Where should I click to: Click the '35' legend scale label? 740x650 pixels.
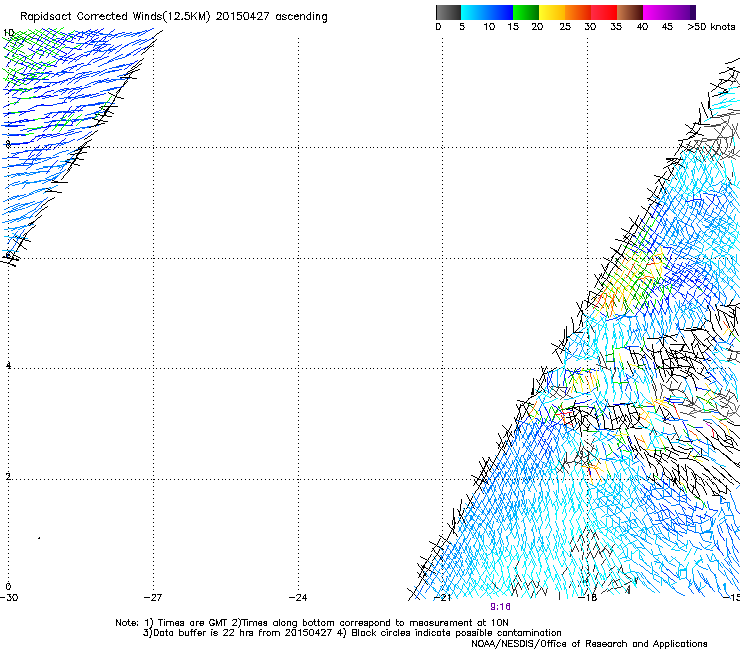pos(616,27)
